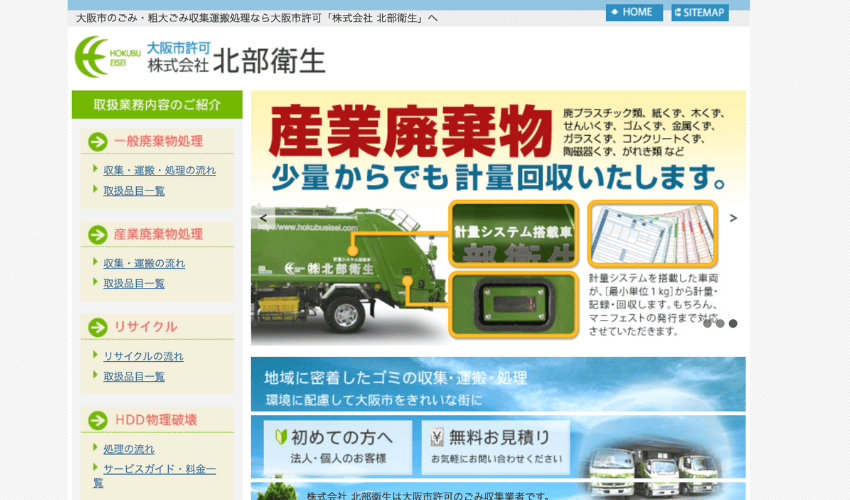
Task: Click the Hokubu Eisei company logo
Action: point(107,57)
